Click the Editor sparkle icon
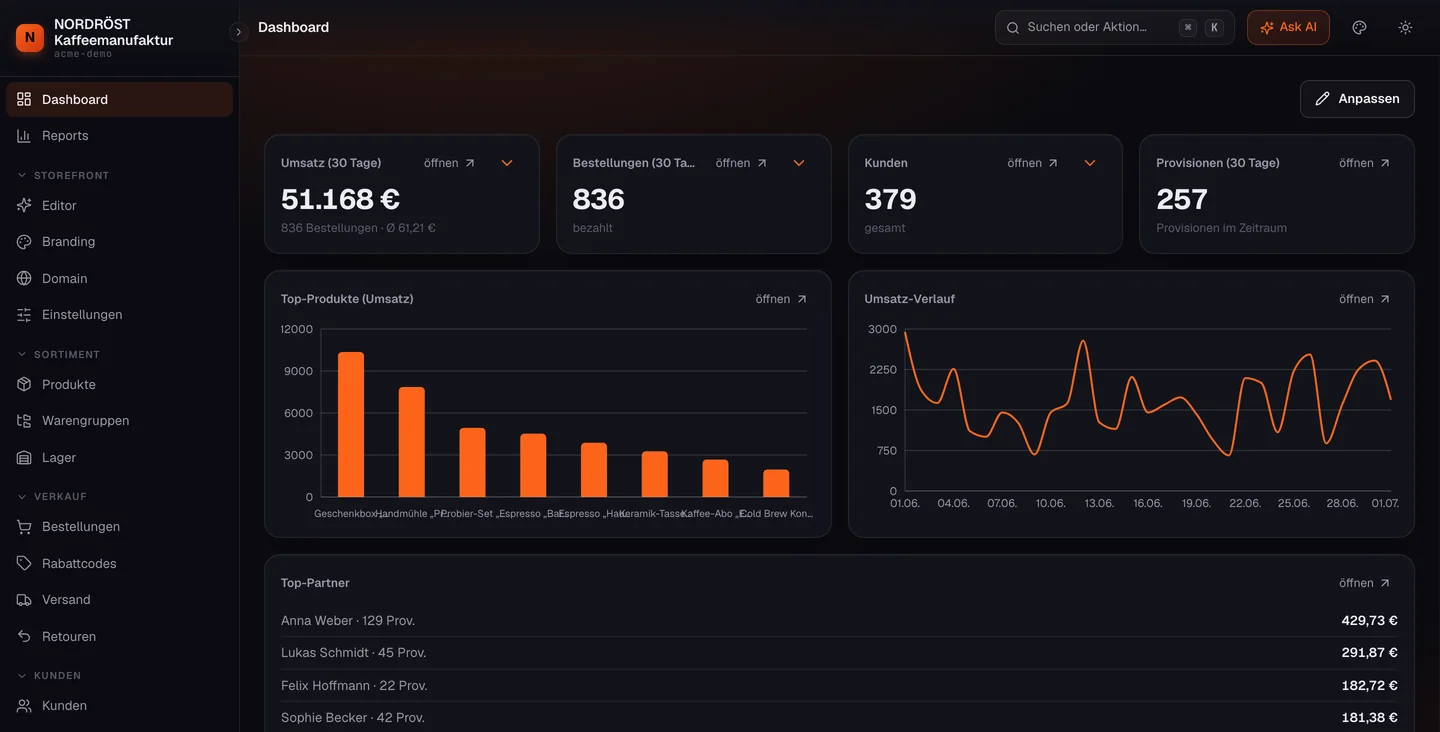1440x732 pixels. 24,205
